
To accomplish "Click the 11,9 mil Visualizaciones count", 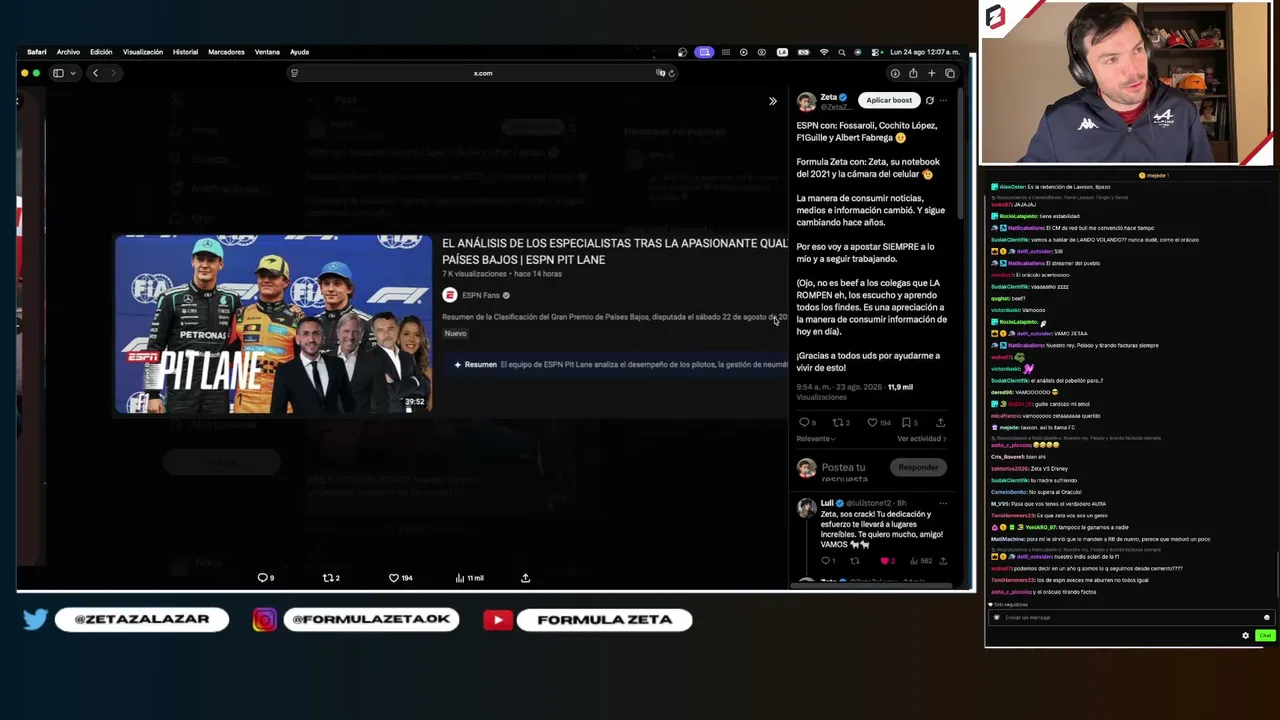I will [x=855, y=392].
